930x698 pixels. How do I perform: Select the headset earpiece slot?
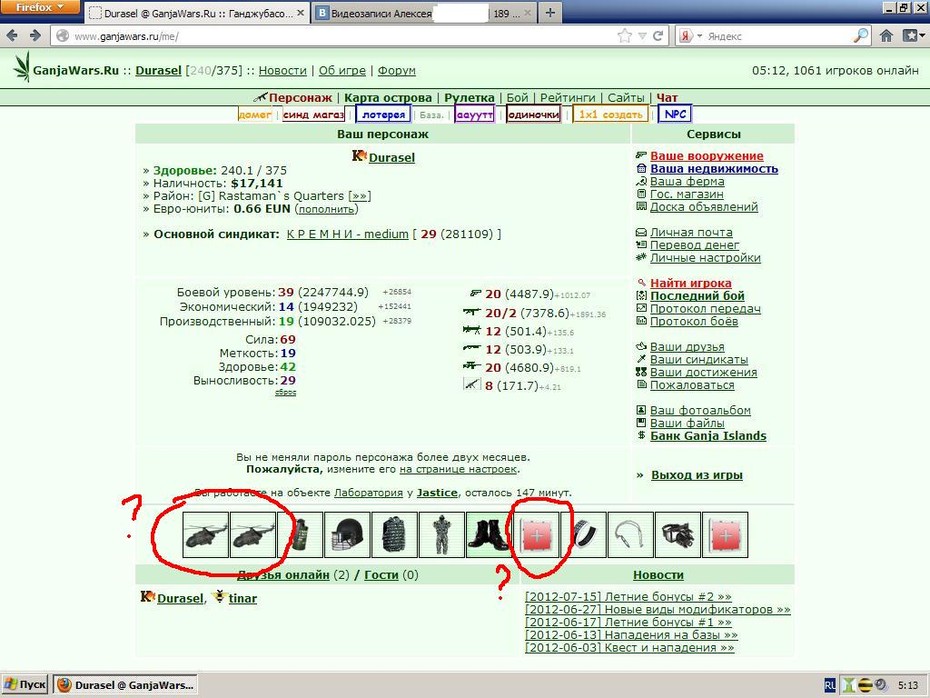coord(630,535)
